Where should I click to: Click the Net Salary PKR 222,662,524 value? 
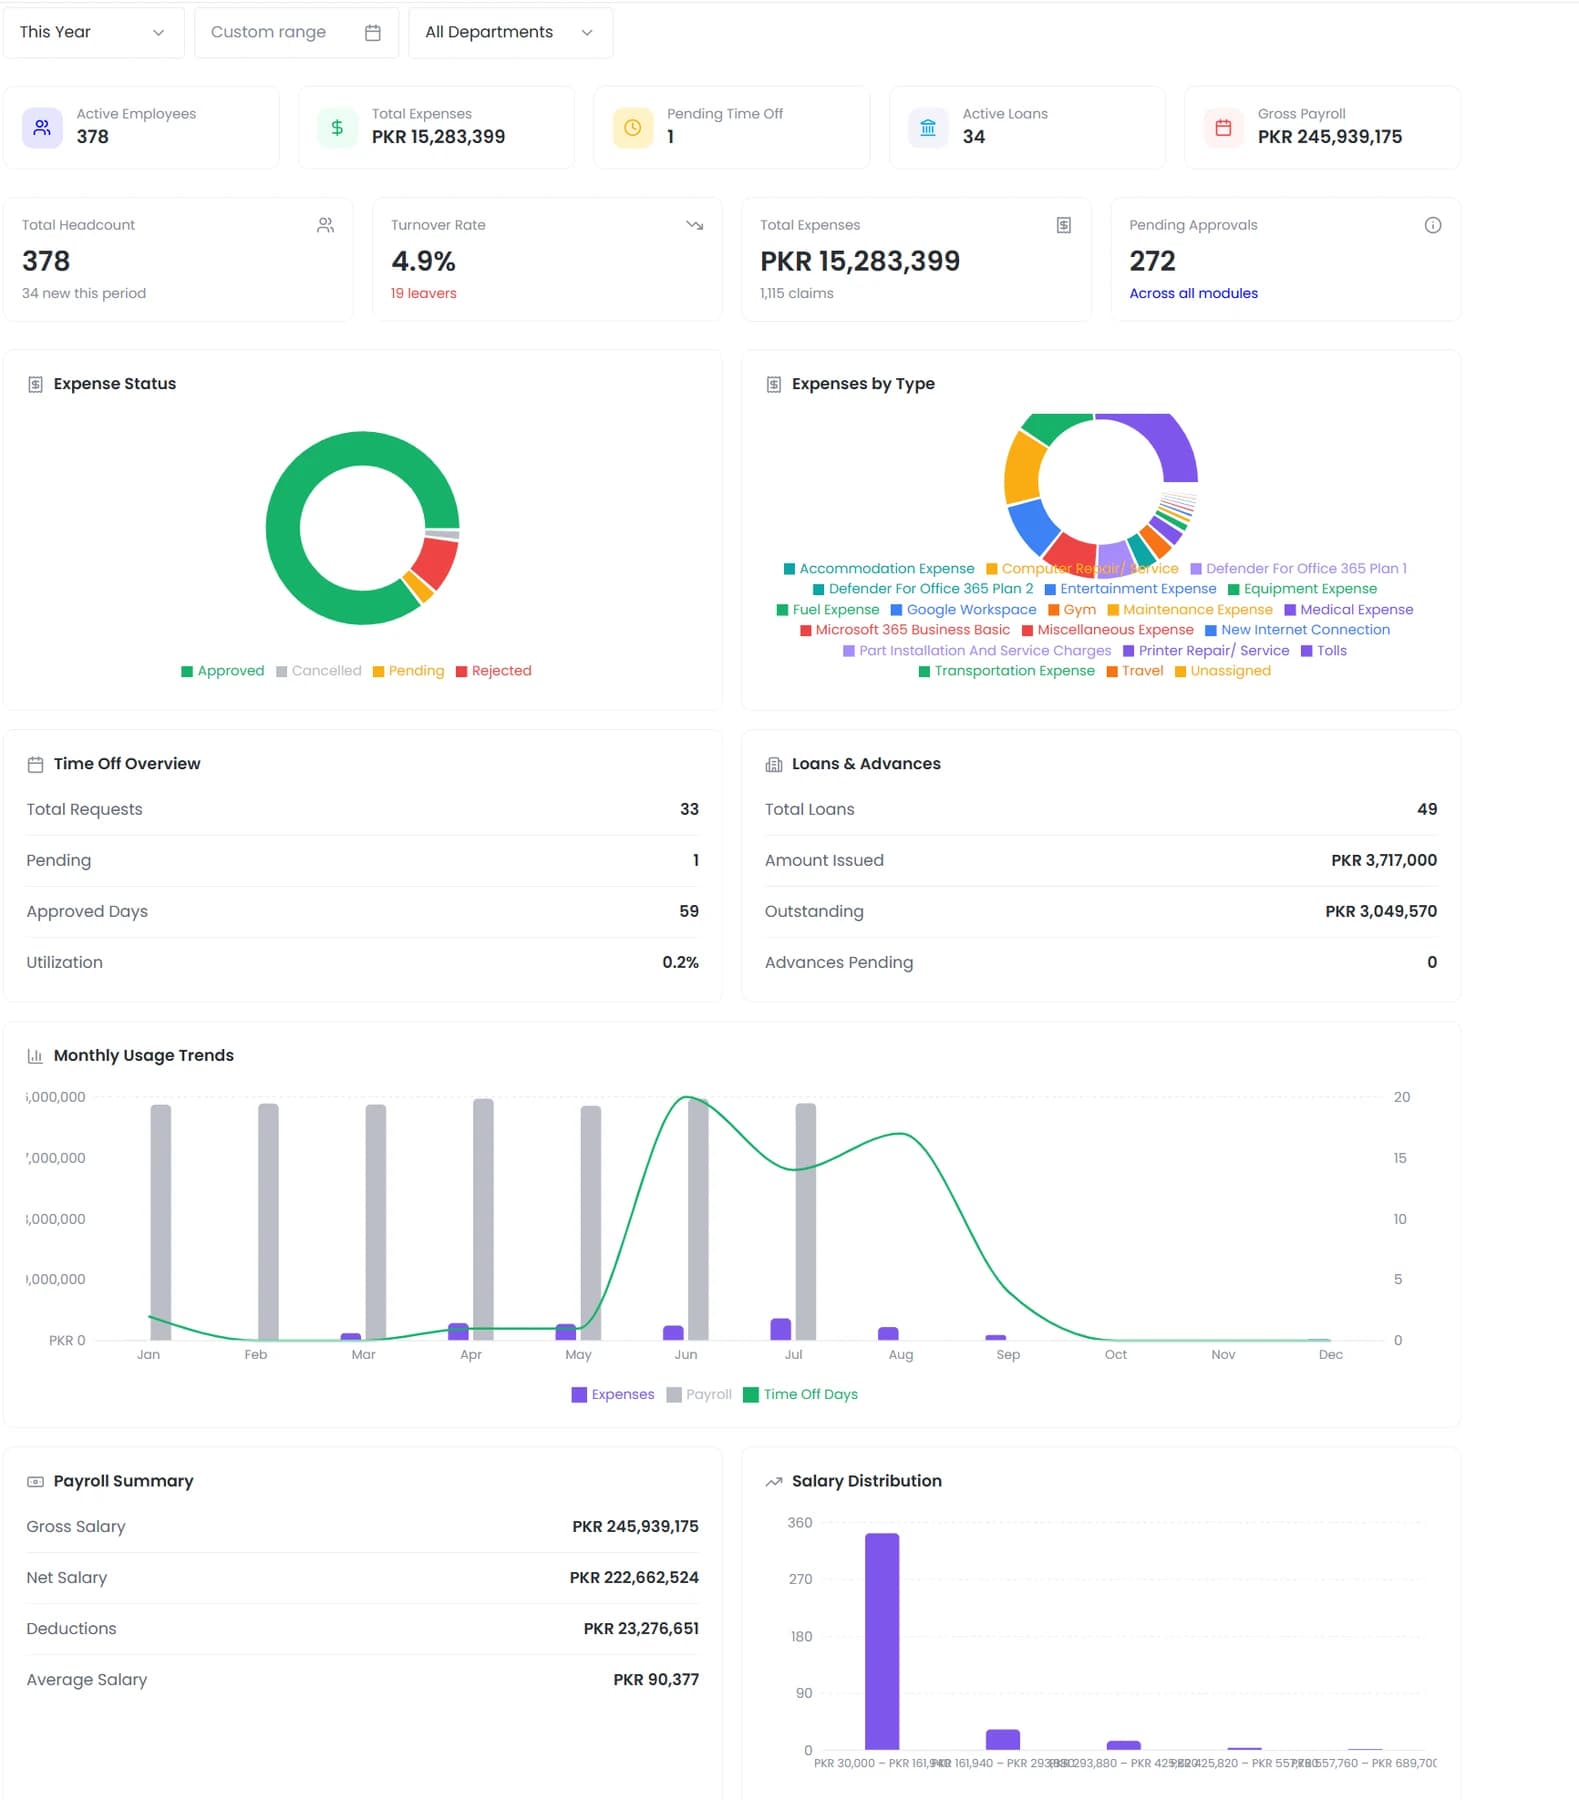pyautogui.click(x=634, y=1577)
